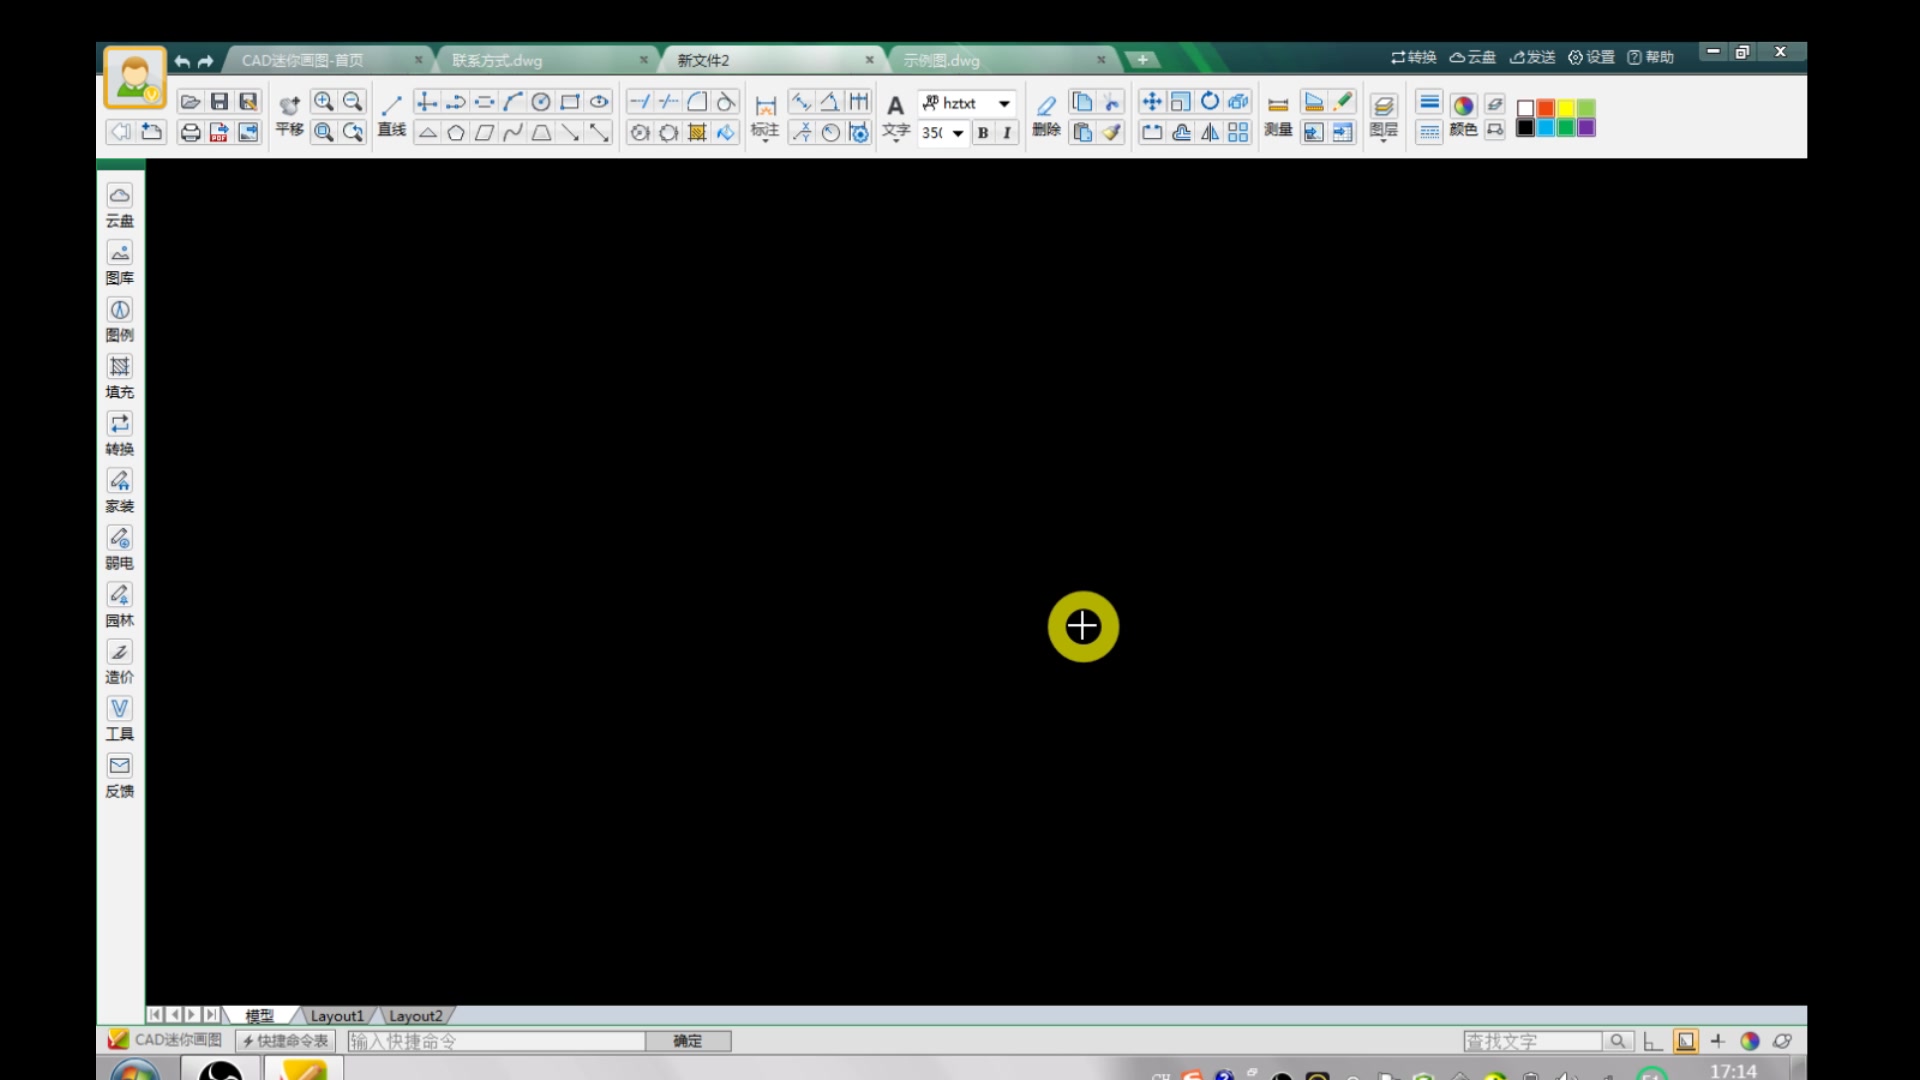The image size is (1920, 1080).
Task: Toggle bold text formatting
Action: pyautogui.click(x=983, y=133)
